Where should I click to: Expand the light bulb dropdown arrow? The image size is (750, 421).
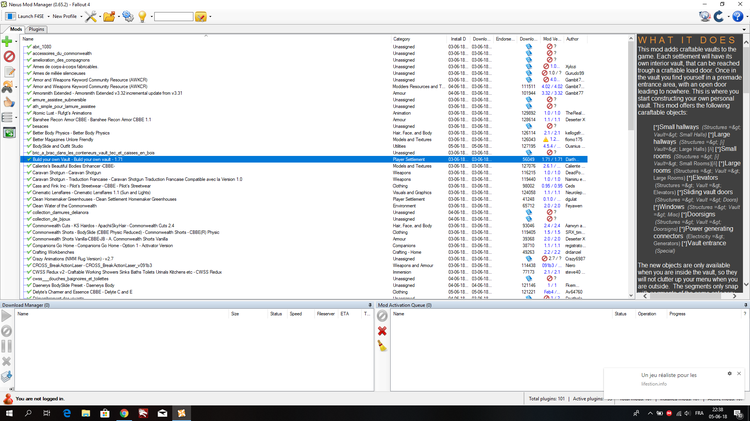click(x=151, y=17)
